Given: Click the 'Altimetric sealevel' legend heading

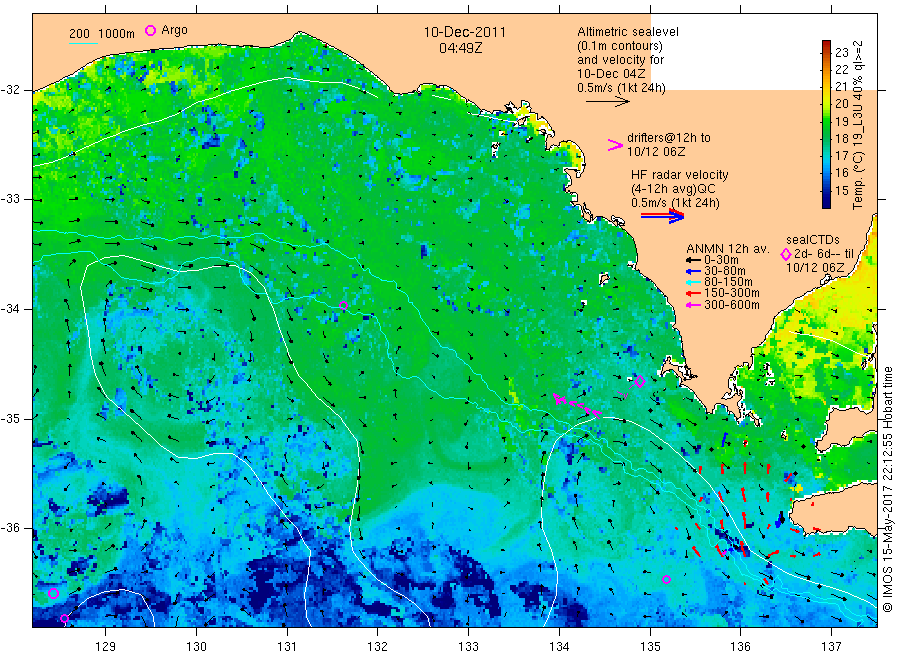Looking at the screenshot, I should tap(628, 32).
